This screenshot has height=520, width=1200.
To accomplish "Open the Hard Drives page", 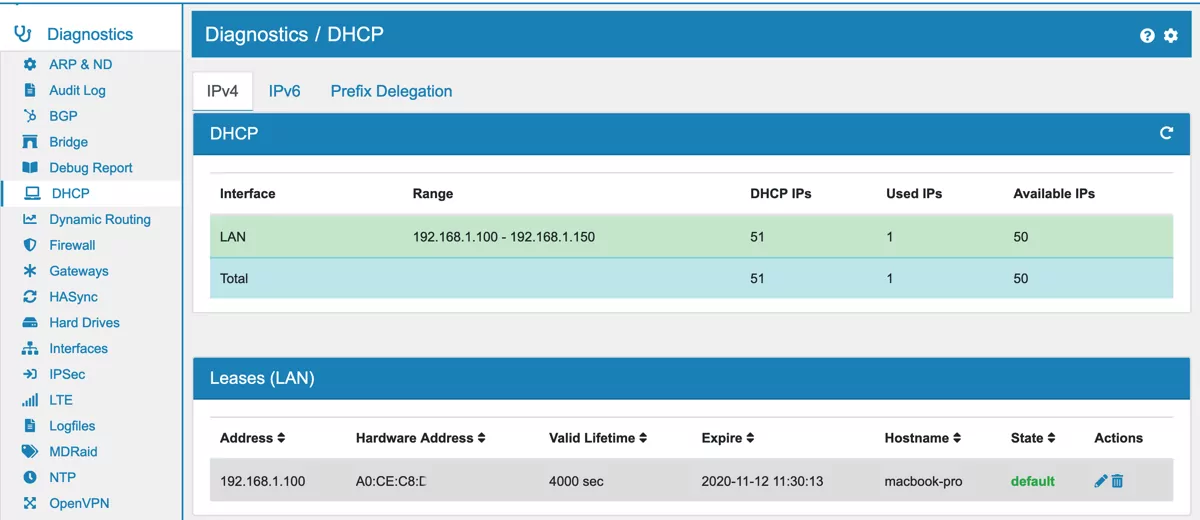I will (85, 323).
